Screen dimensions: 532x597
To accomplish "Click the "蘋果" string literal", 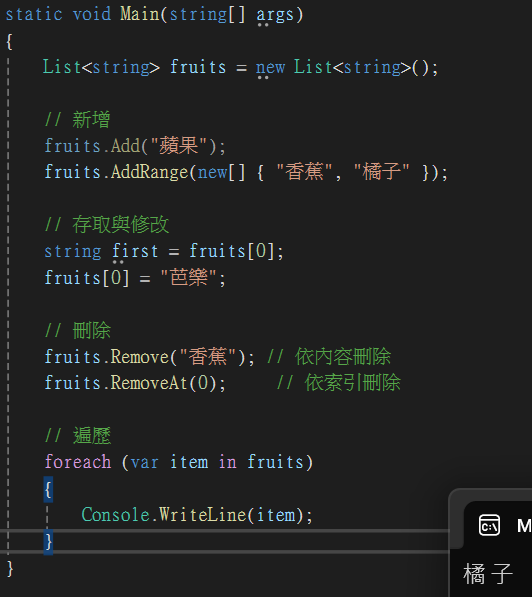I will pyautogui.click(x=179, y=146).
